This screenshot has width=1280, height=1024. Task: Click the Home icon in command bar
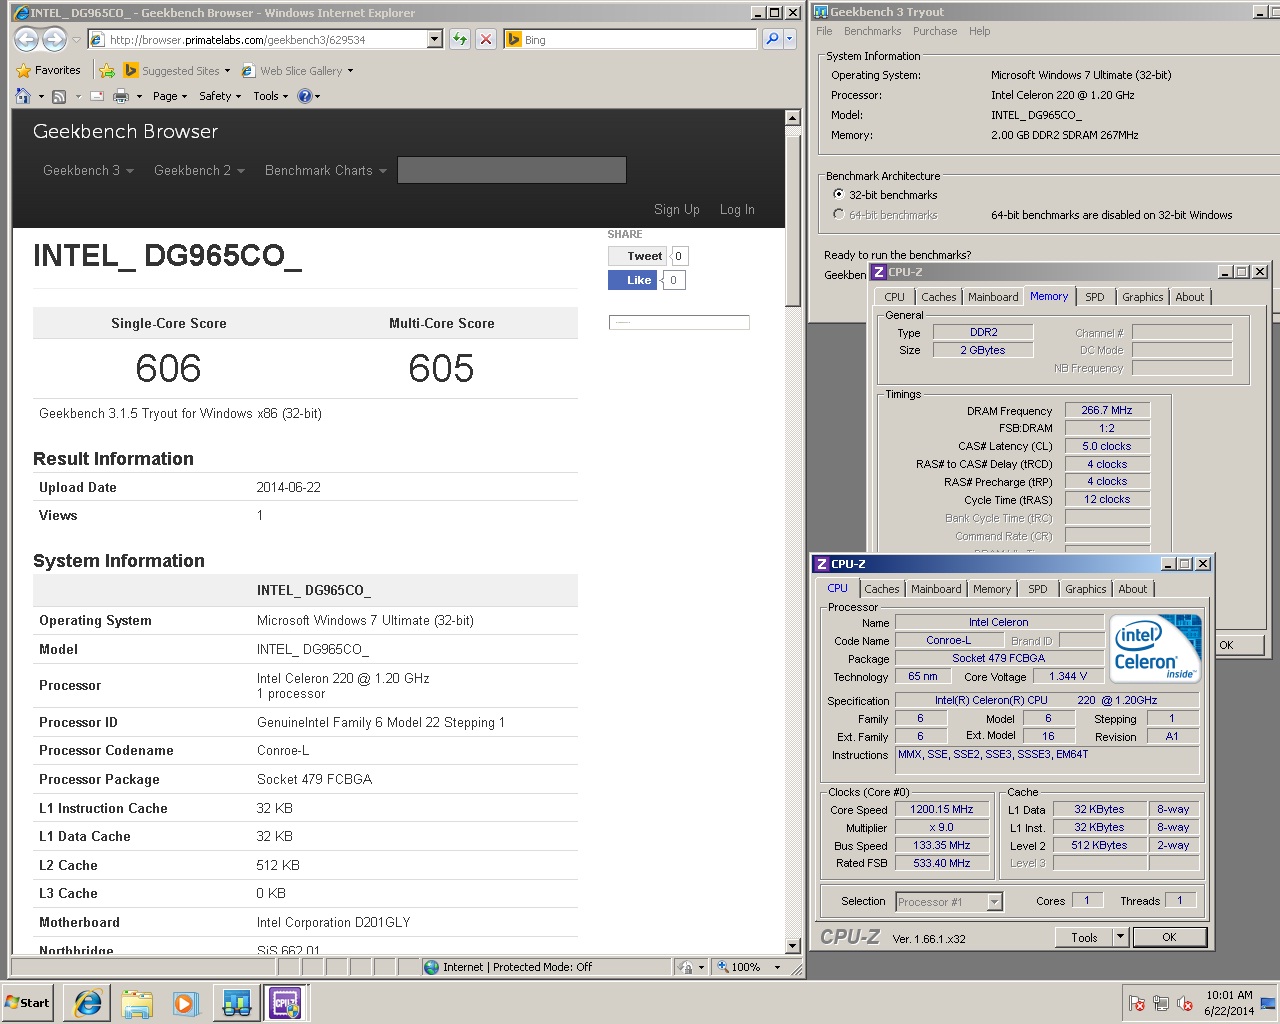[x=23, y=96]
